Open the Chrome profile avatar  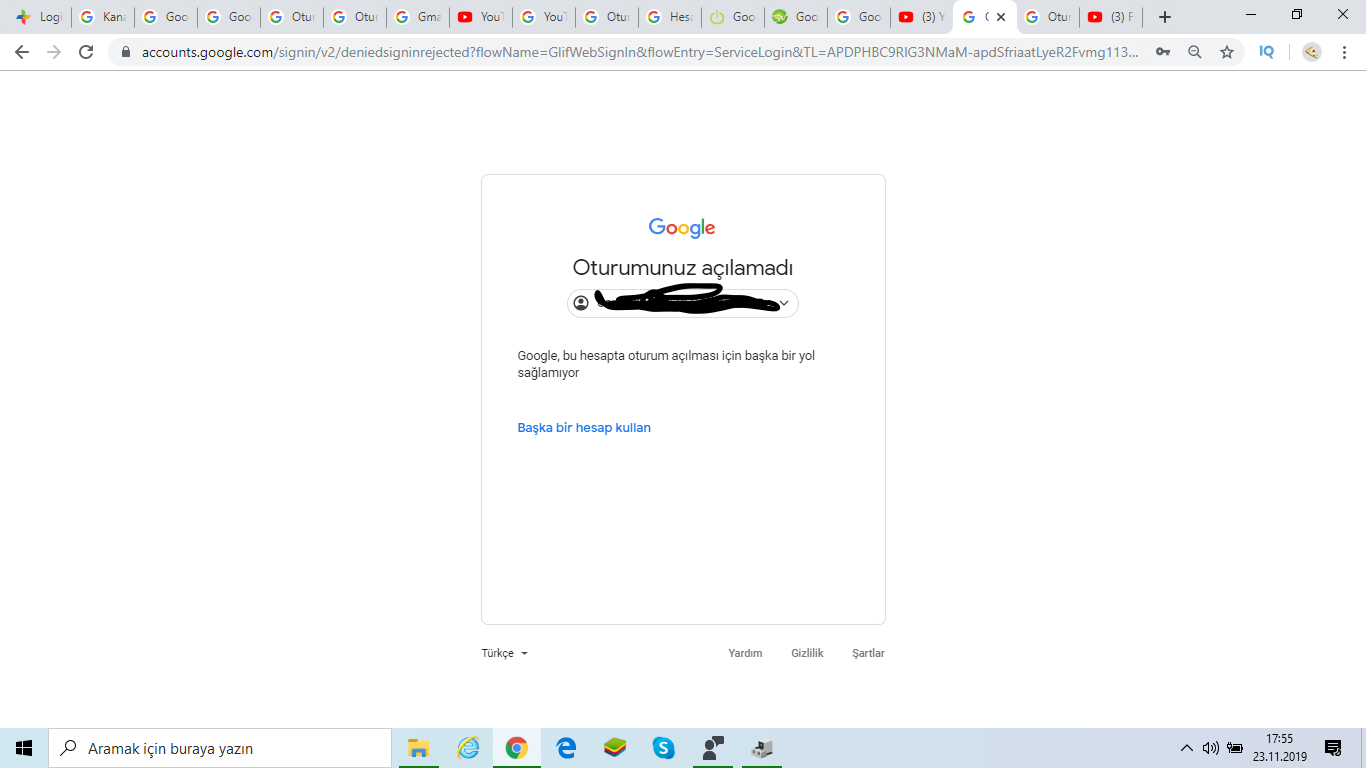click(x=1312, y=52)
